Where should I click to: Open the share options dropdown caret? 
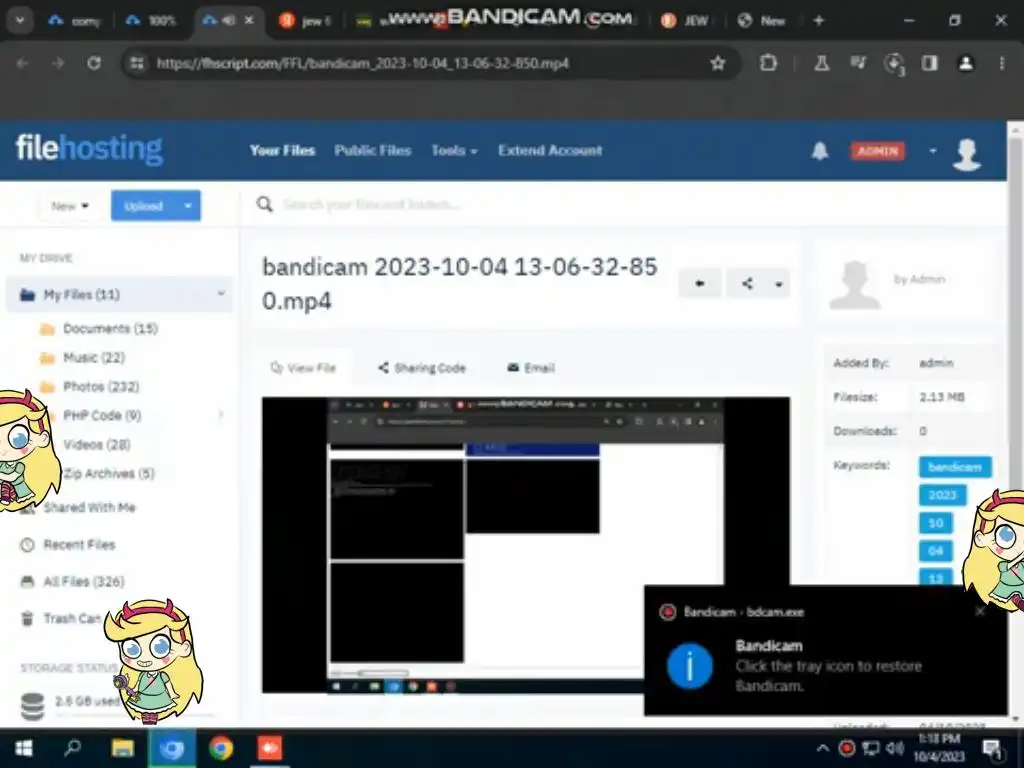point(778,283)
